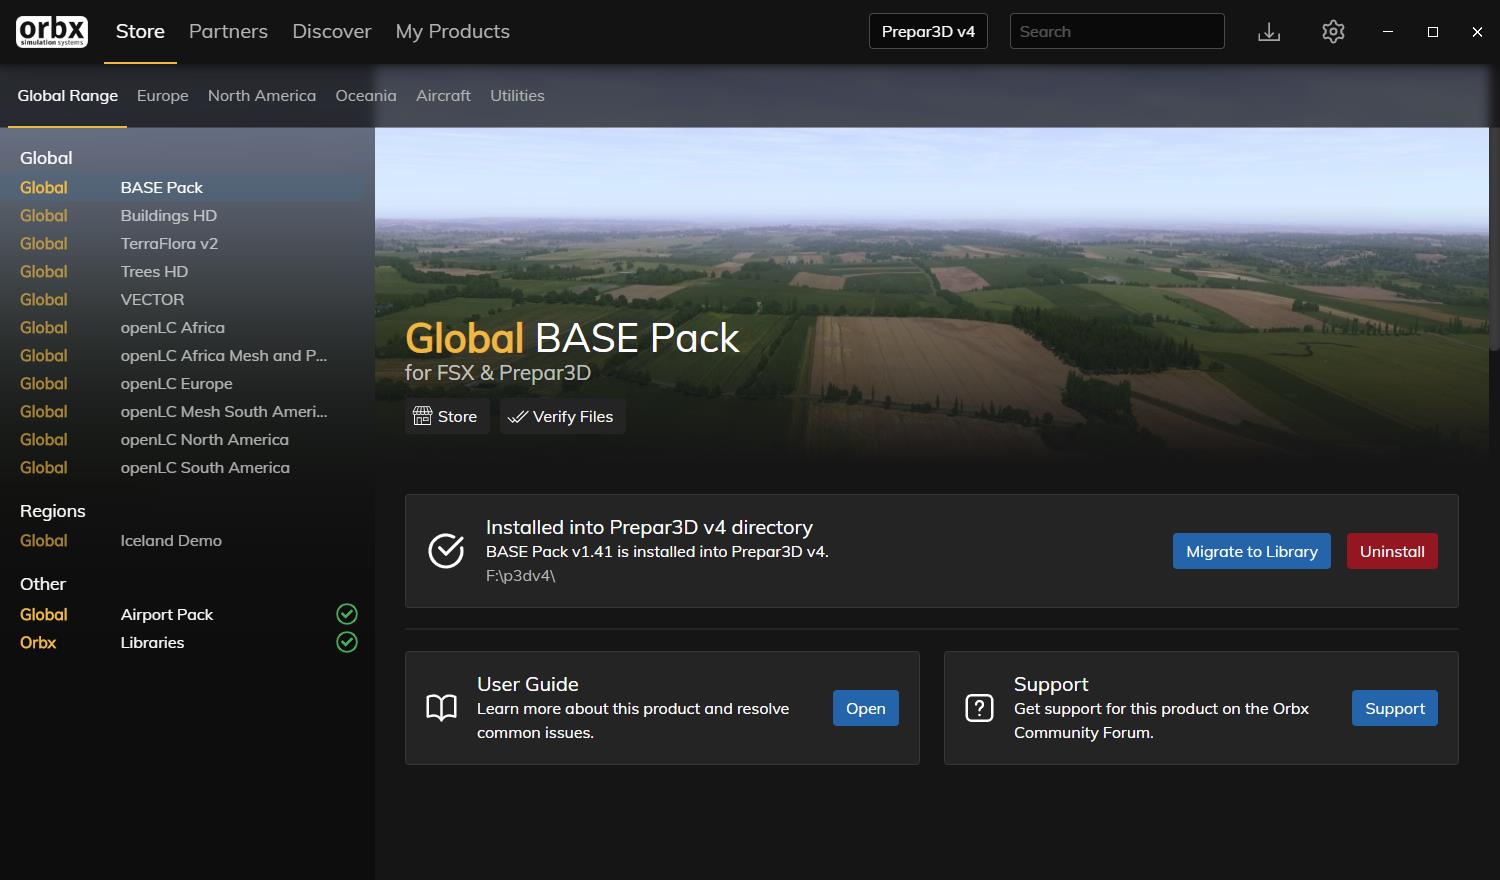
Task: Open the Prepar3D v4 simulator selector
Action: coord(928,31)
